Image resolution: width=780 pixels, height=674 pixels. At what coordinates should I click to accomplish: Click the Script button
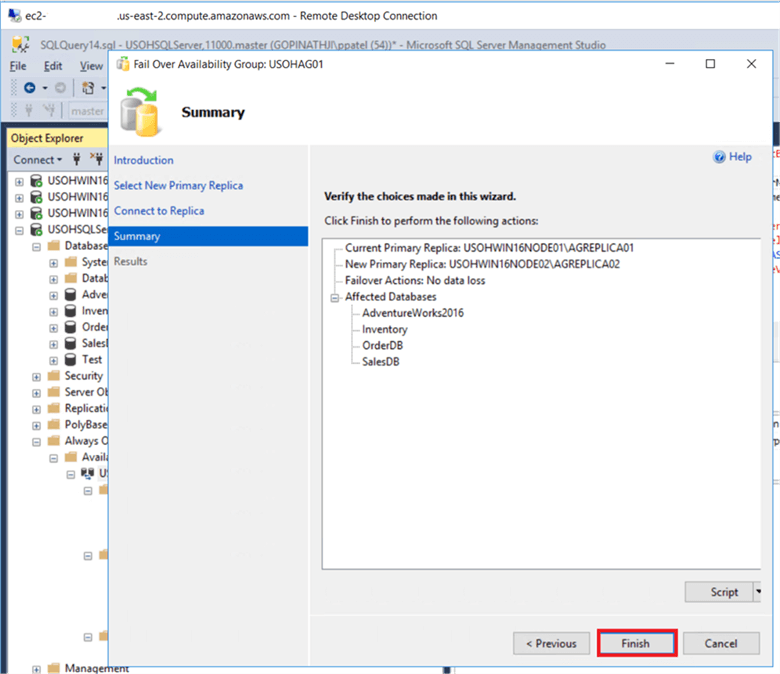(719, 592)
